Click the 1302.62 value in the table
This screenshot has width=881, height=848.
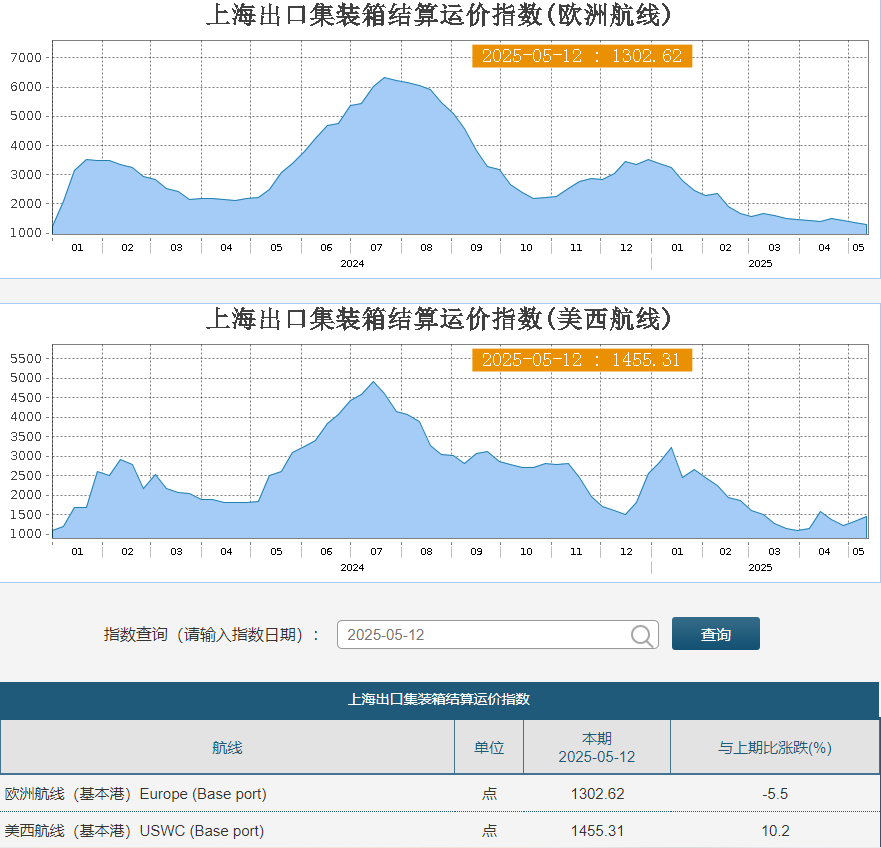pos(597,794)
